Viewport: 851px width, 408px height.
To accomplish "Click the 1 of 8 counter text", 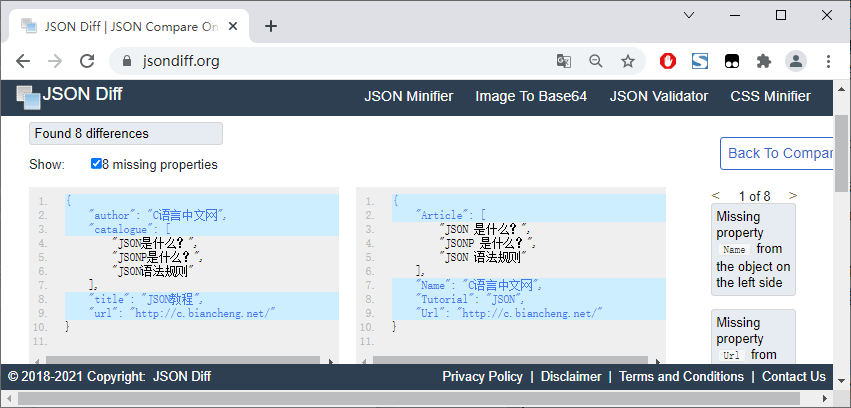I will pos(754,196).
